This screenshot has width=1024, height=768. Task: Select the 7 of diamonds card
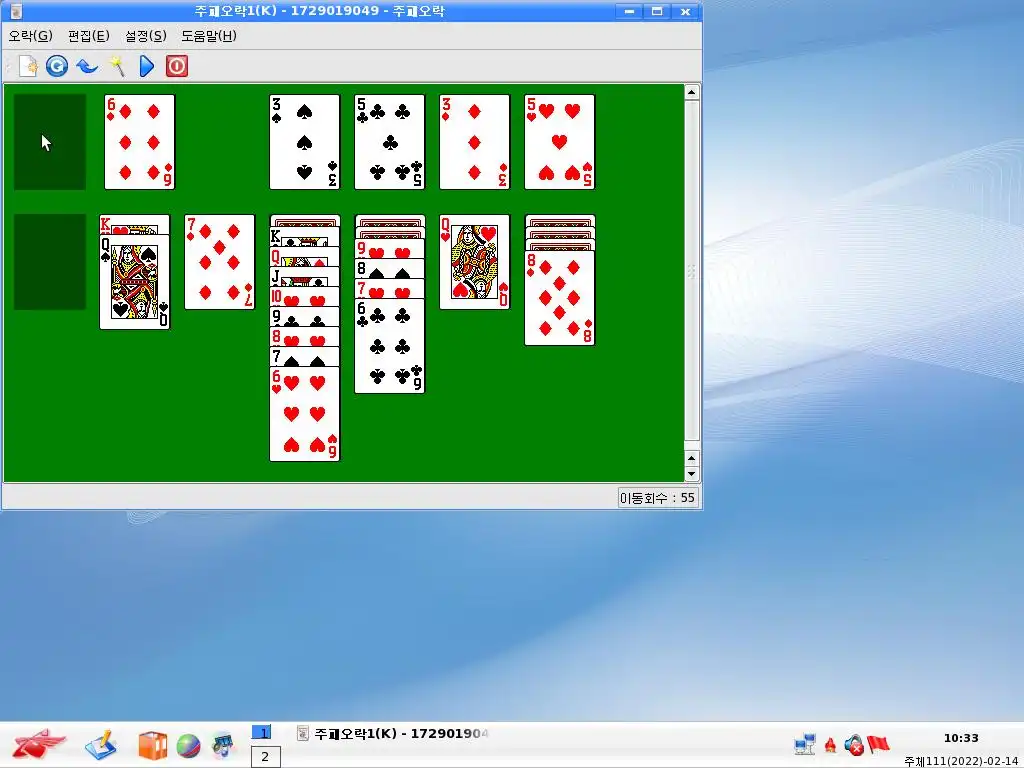(219, 262)
